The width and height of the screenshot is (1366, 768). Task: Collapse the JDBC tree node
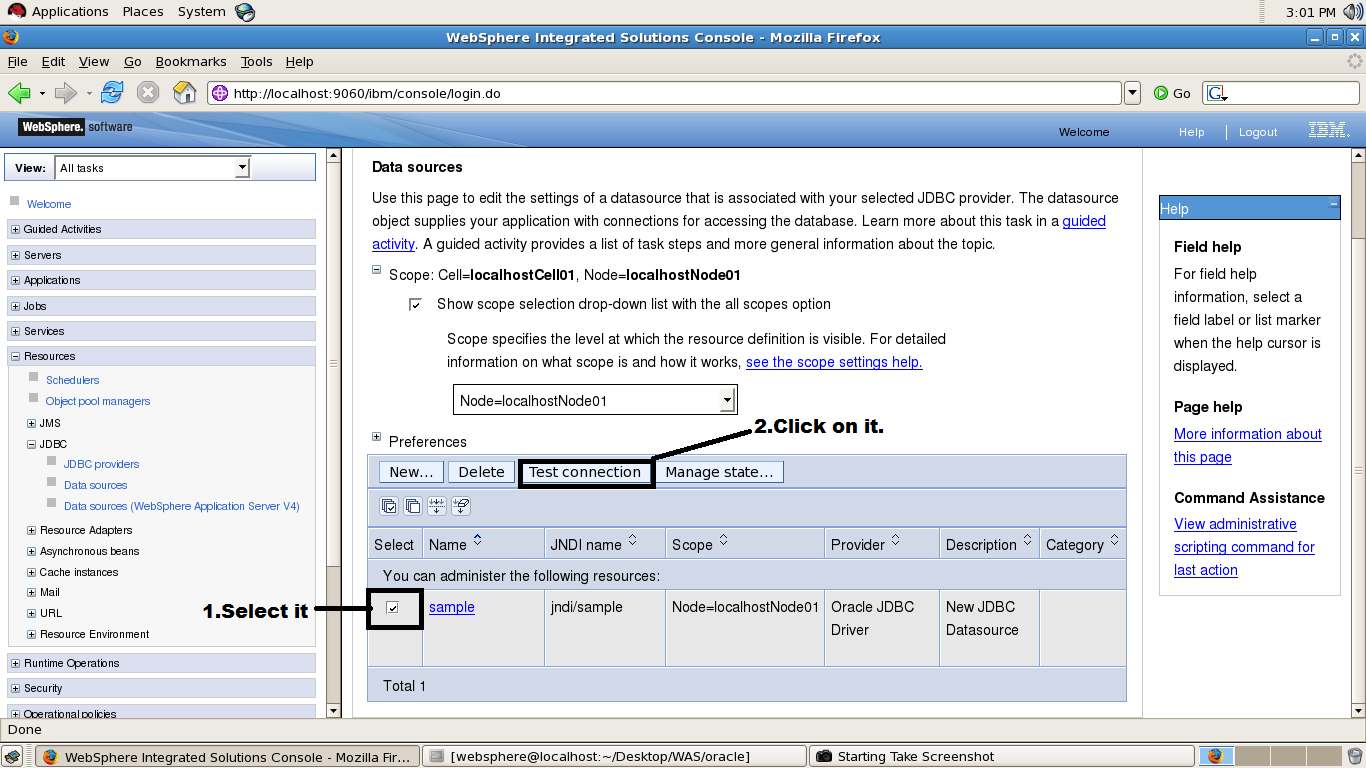point(31,444)
